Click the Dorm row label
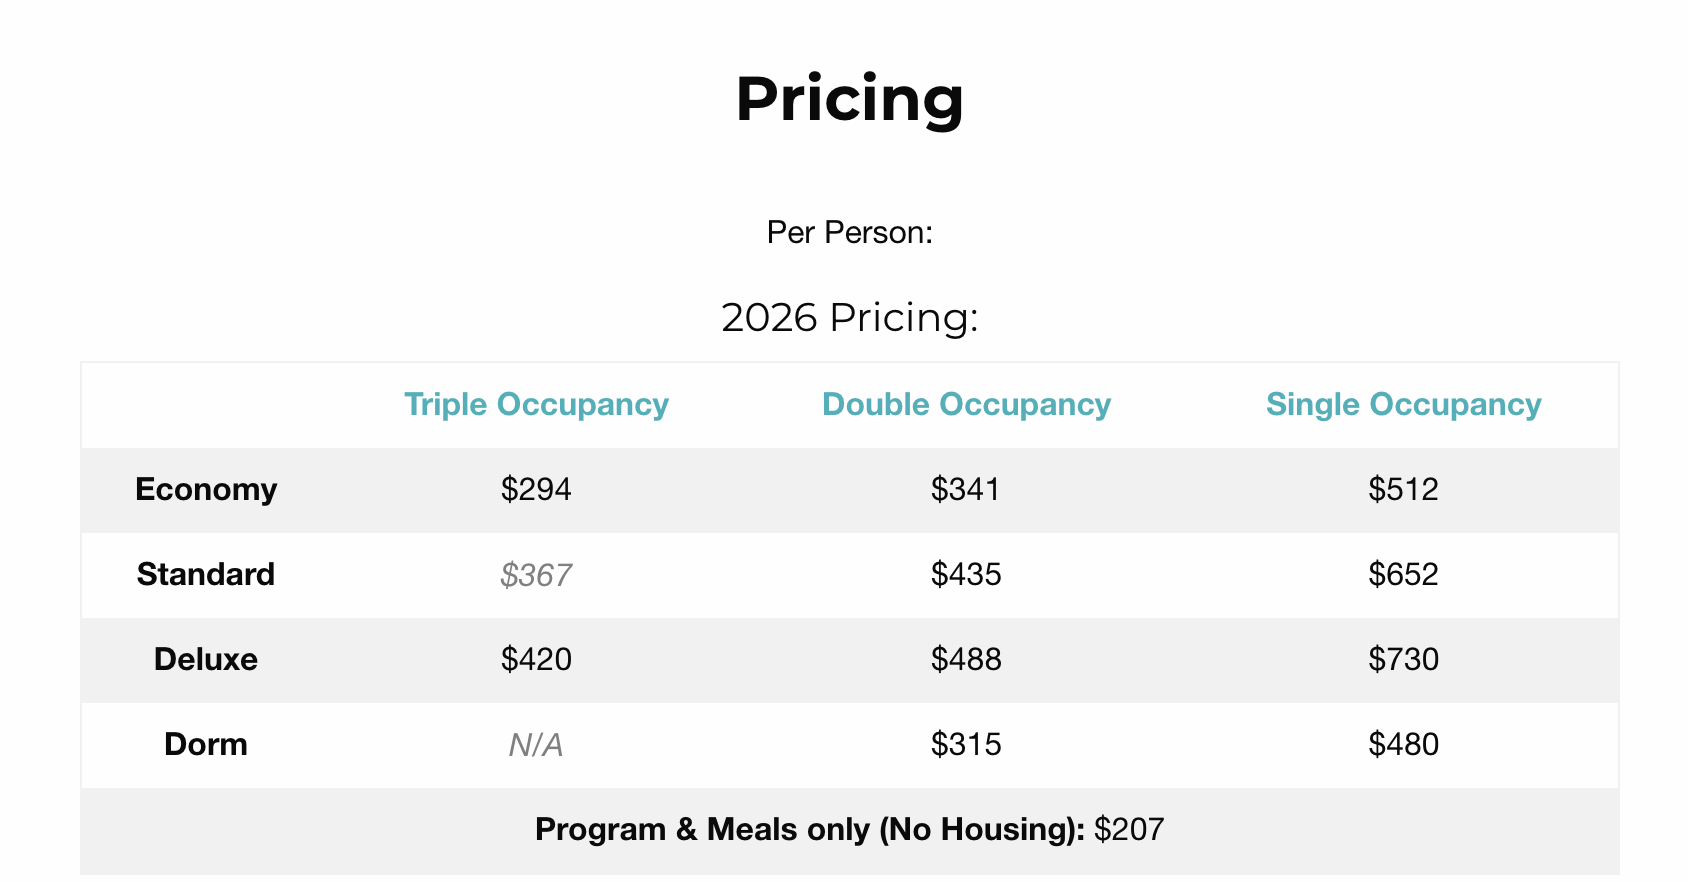Screen dimensions: 1688x882 [x=206, y=744]
